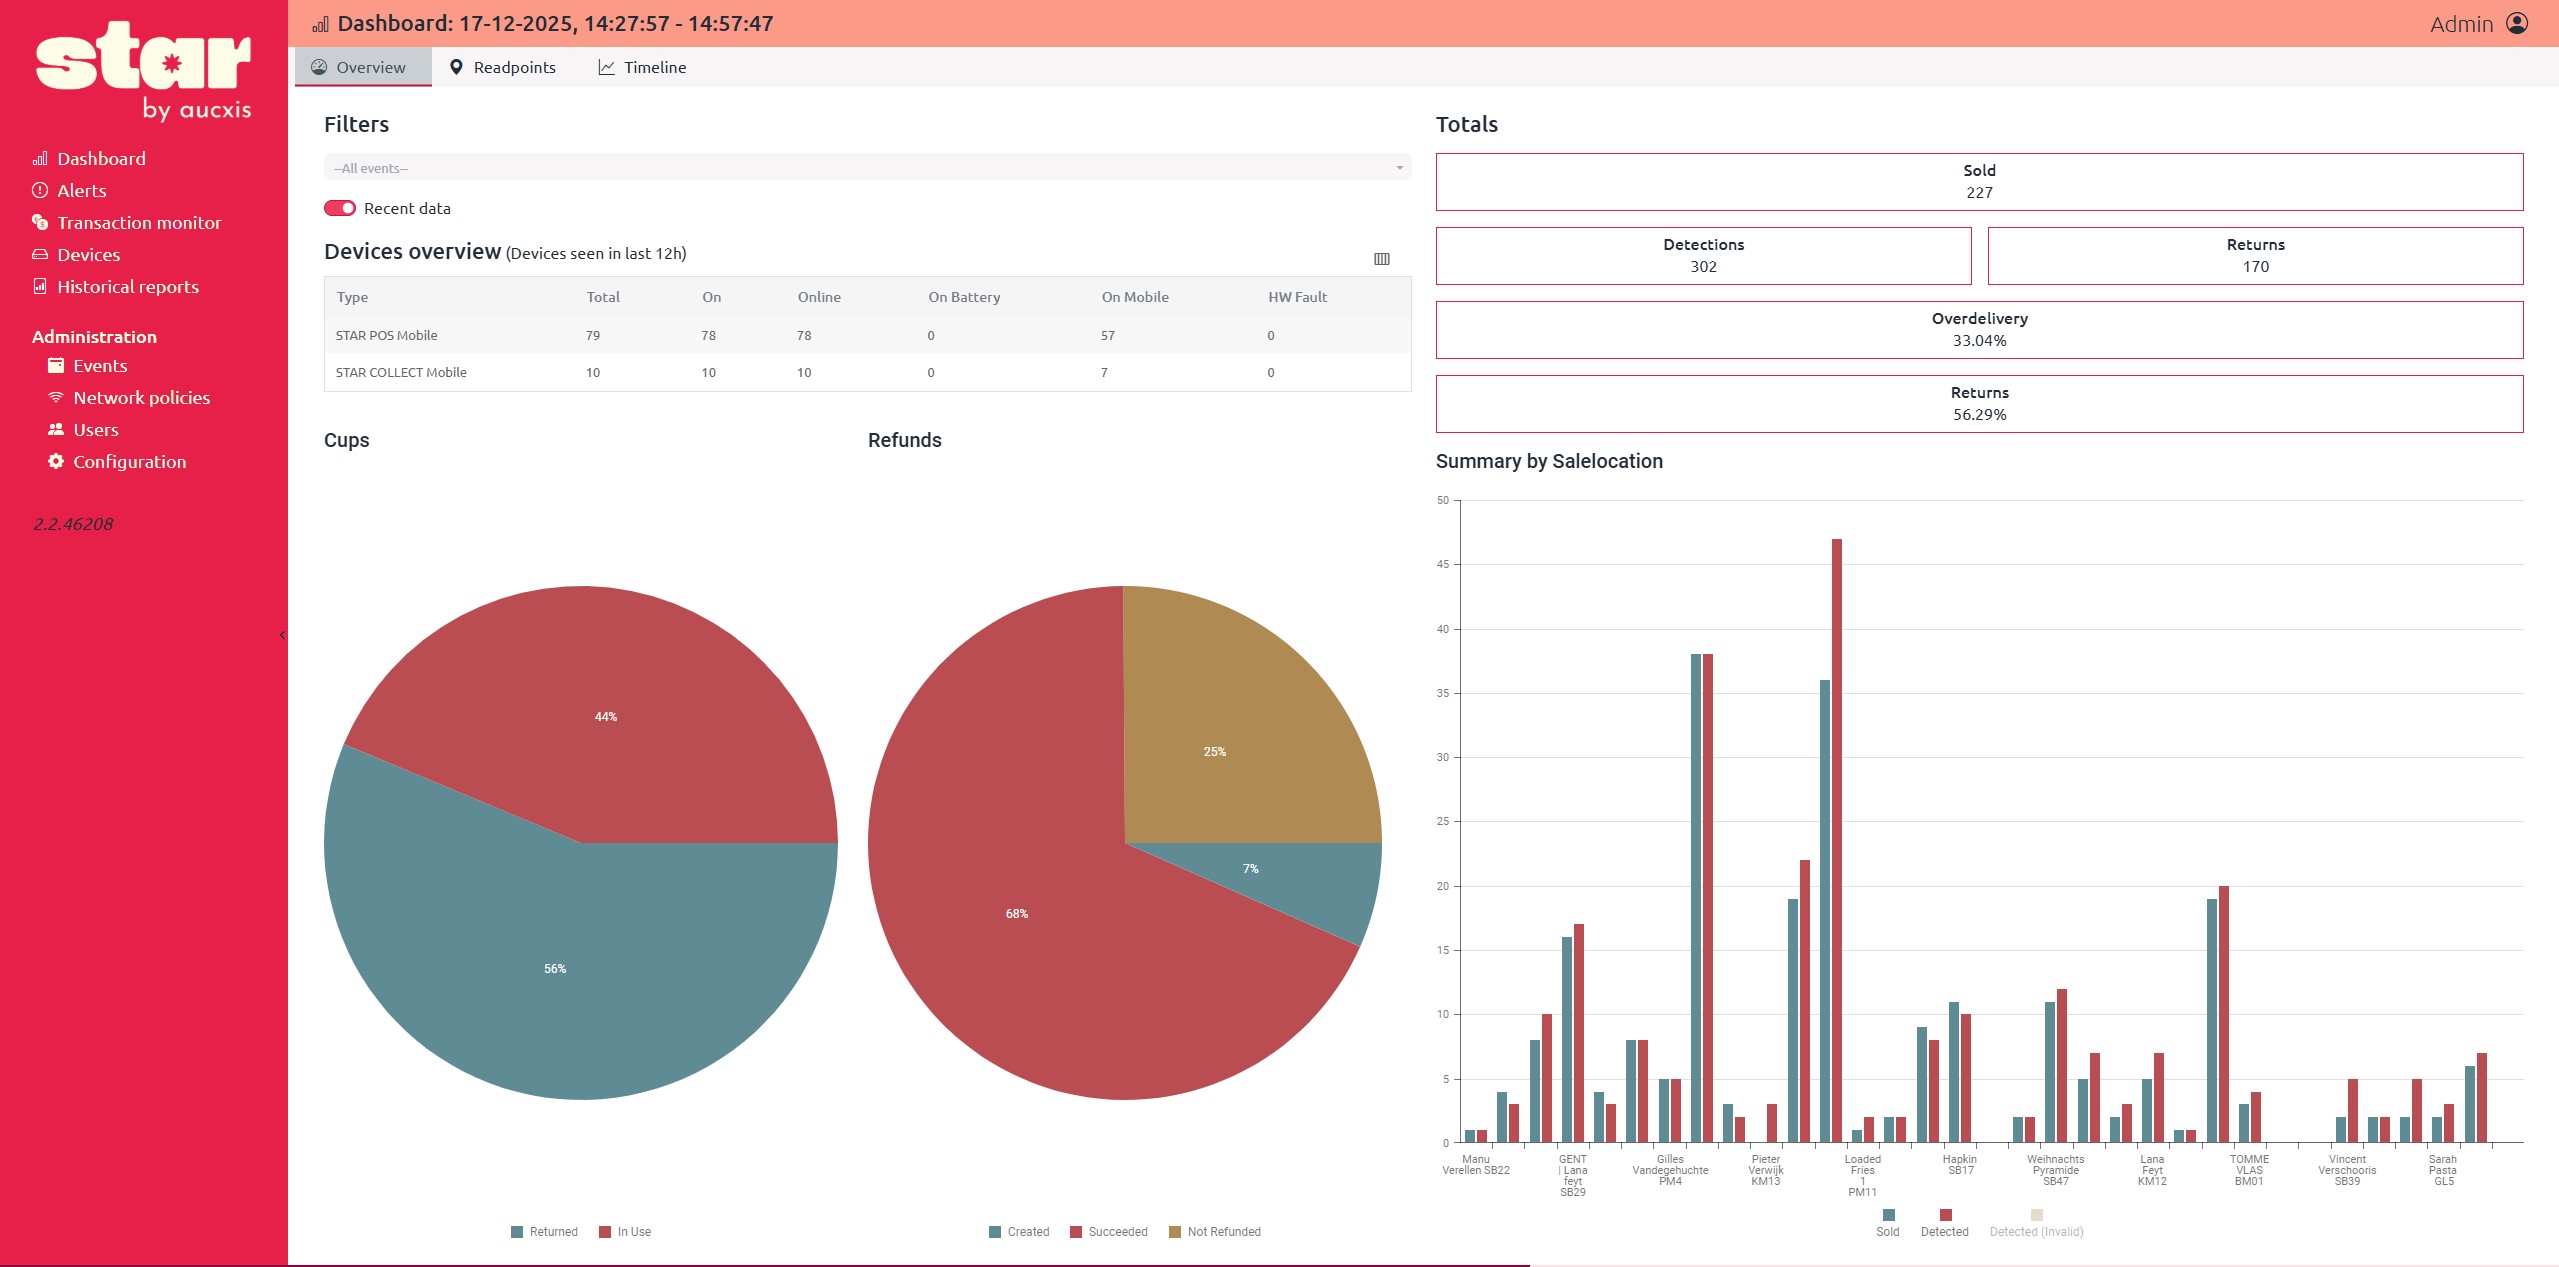2559x1267 pixels.
Task: Switch to the Timeline tab
Action: tap(642, 67)
